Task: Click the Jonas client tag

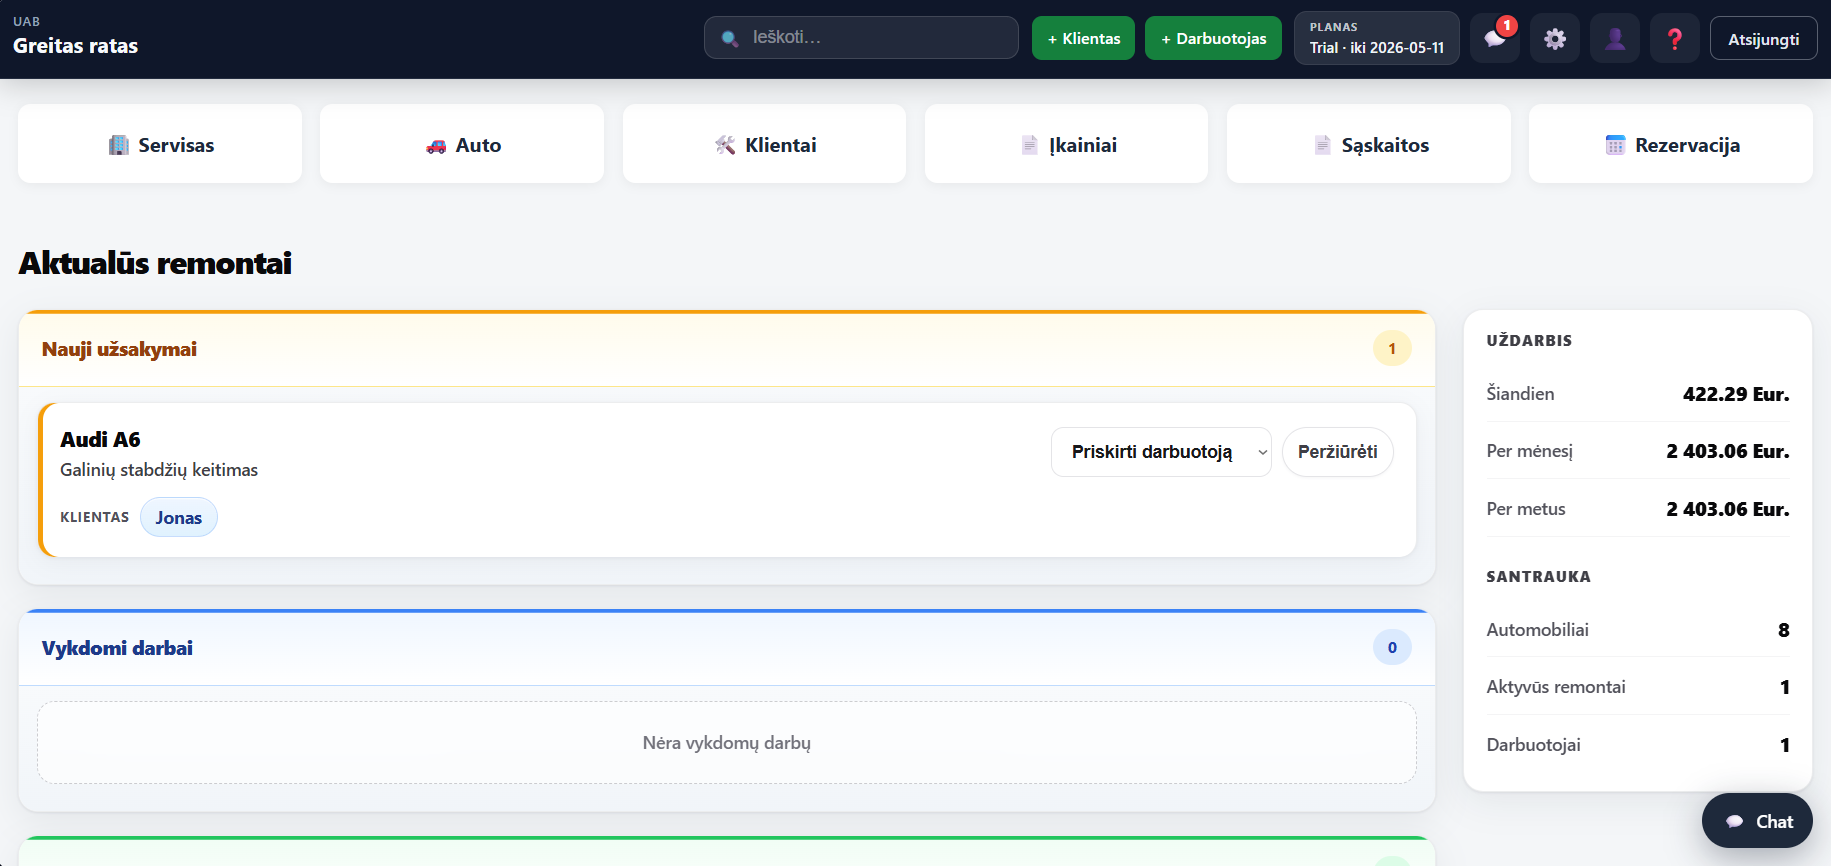Action: (179, 517)
